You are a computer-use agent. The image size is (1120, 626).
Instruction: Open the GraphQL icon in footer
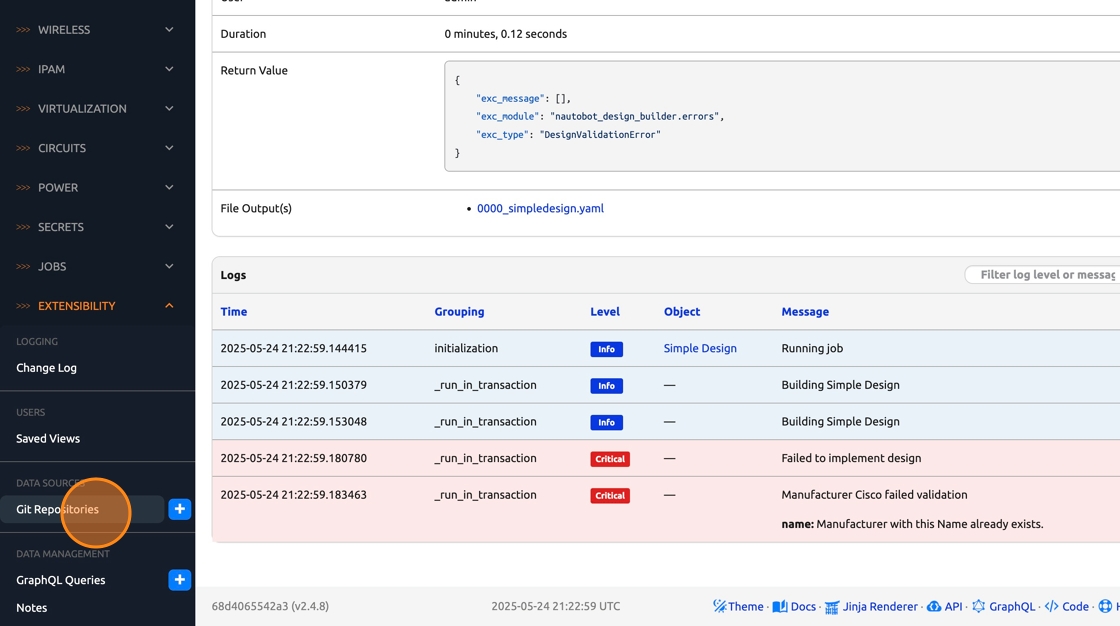coord(978,606)
